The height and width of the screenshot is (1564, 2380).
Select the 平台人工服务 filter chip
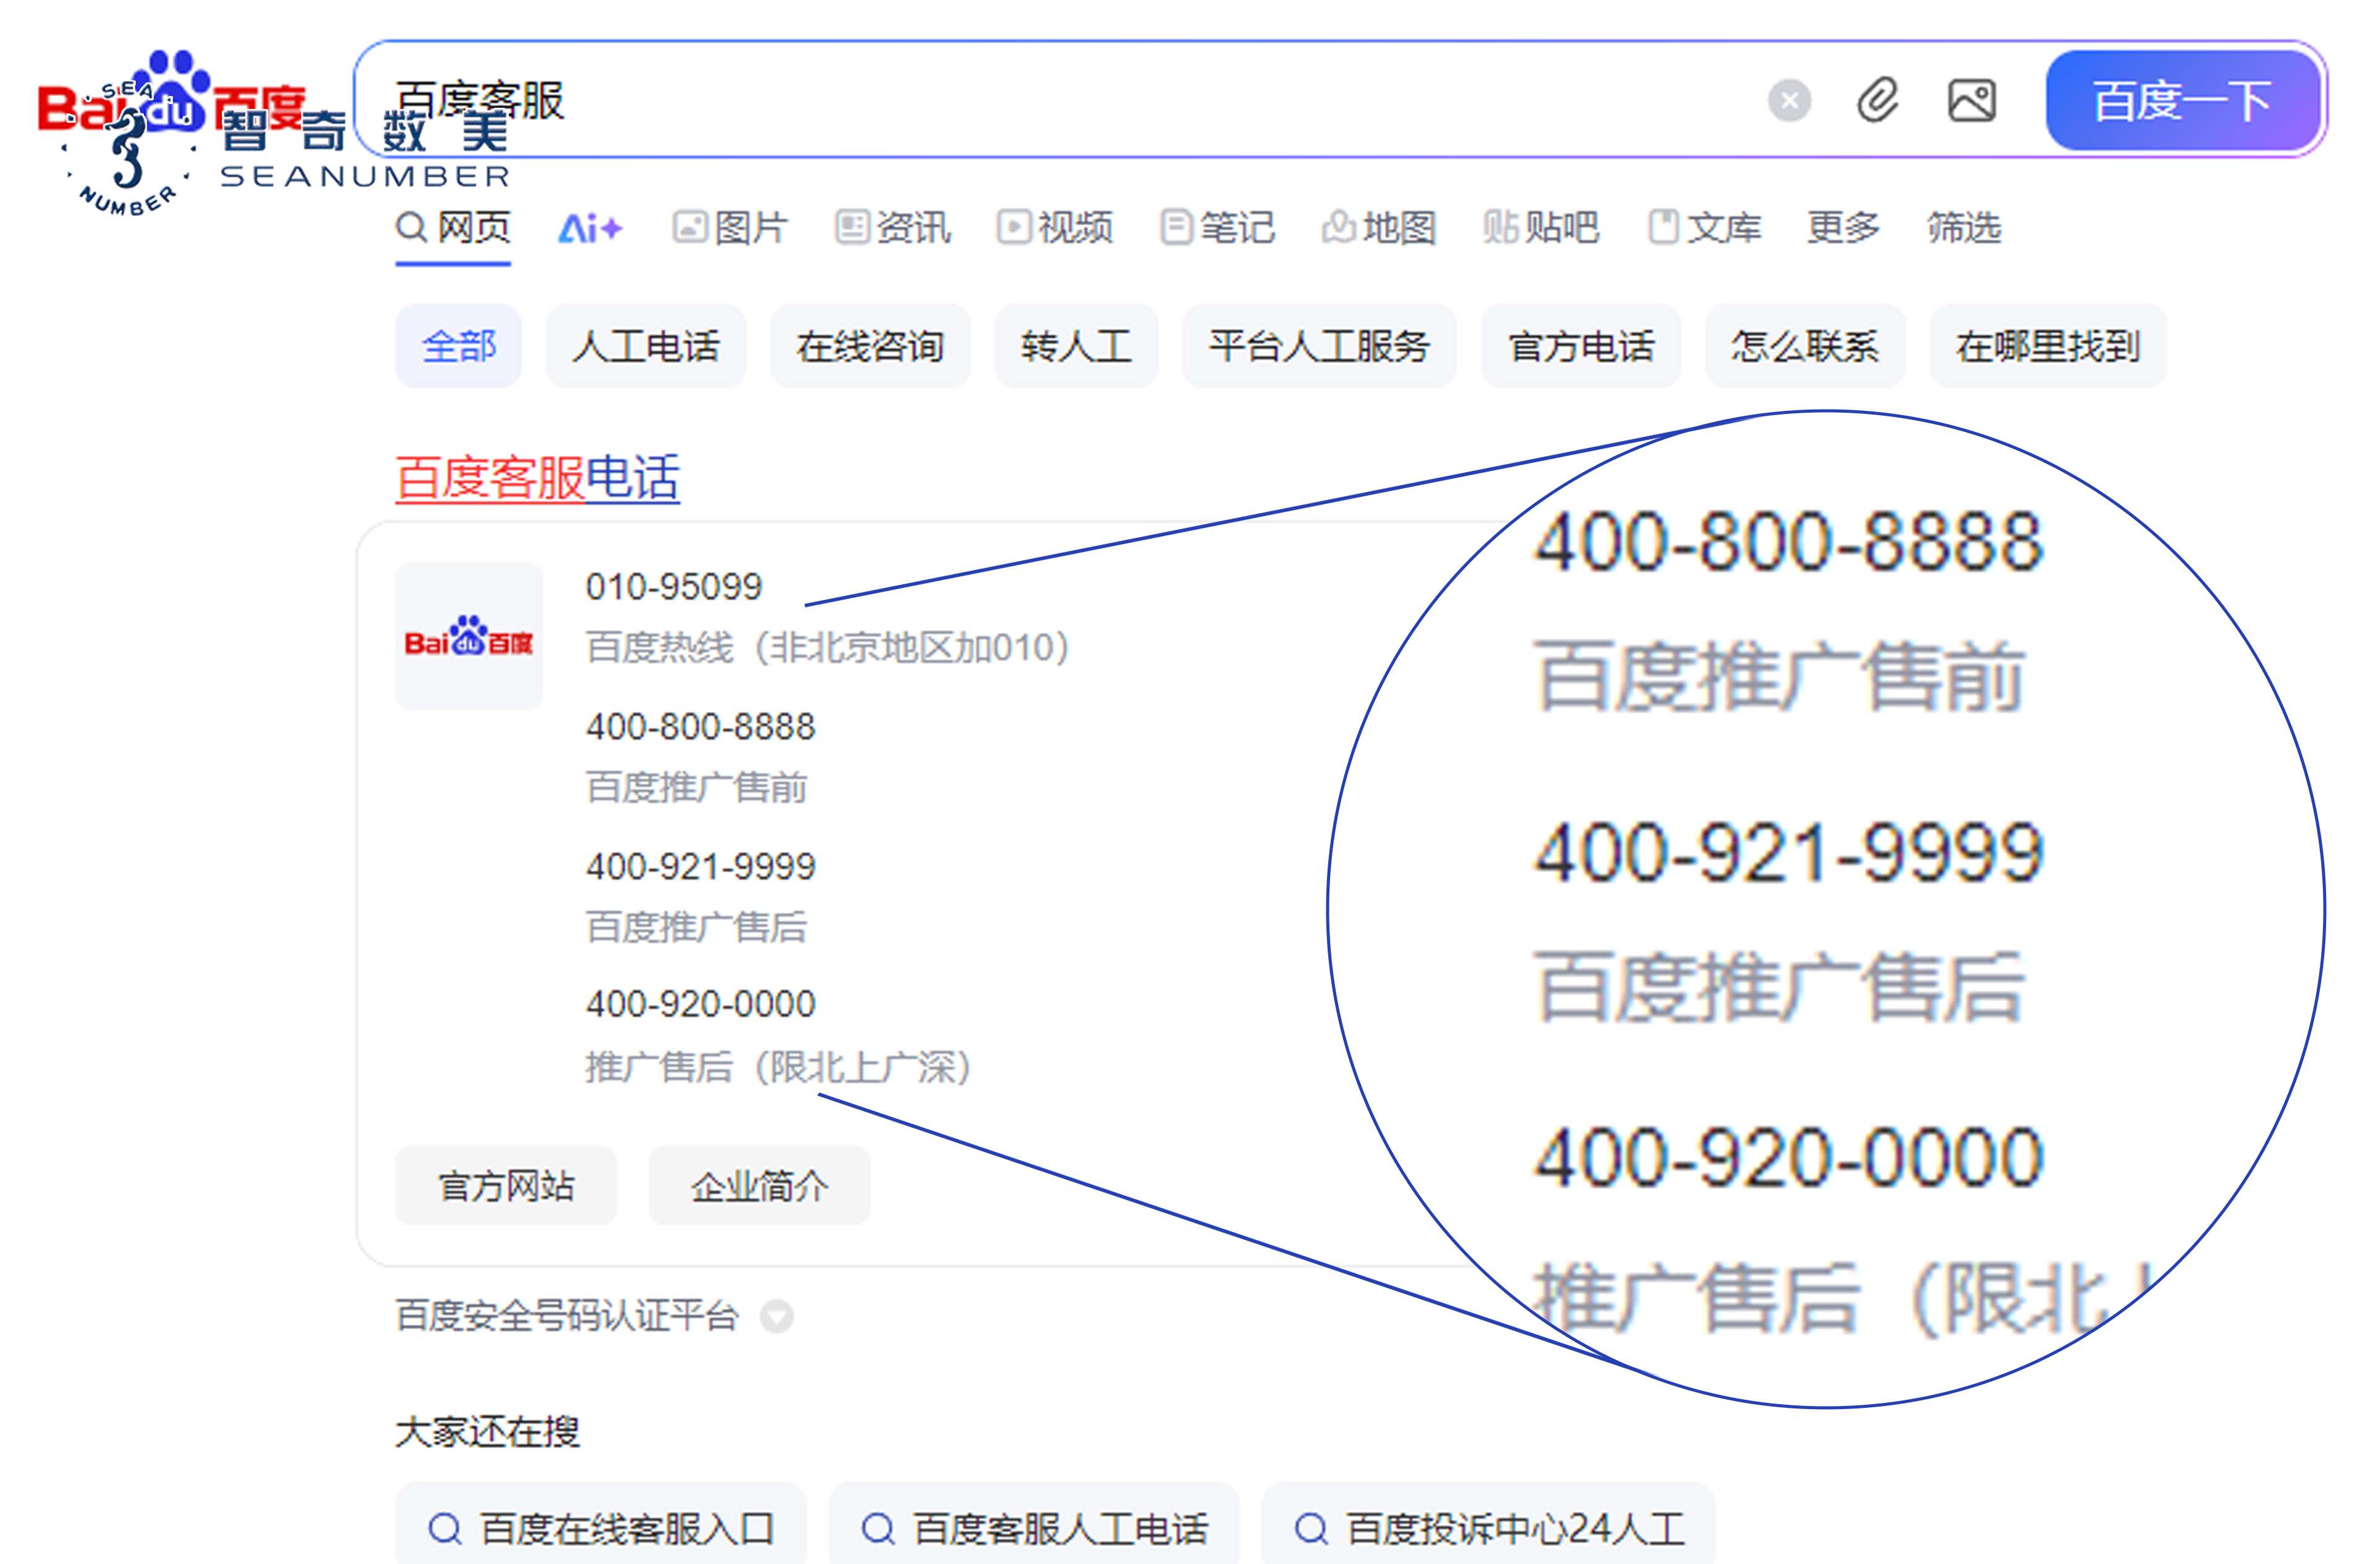point(1319,346)
